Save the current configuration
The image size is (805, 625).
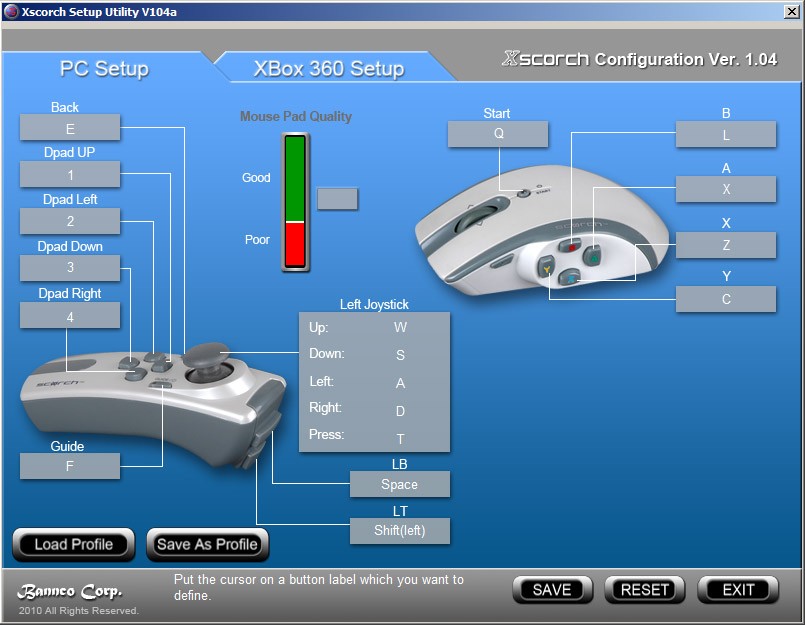tap(552, 590)
